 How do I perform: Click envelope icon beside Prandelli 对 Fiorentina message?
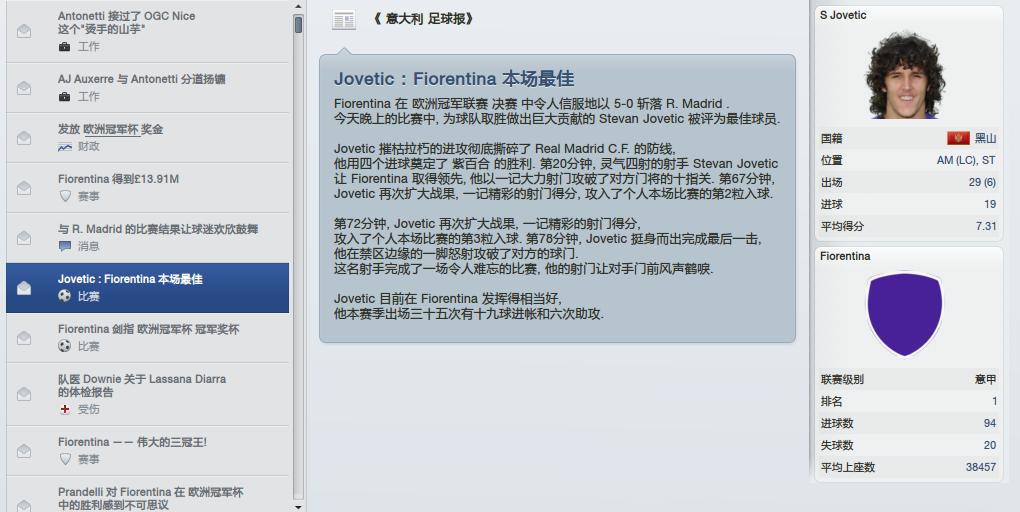click(24, 505)
